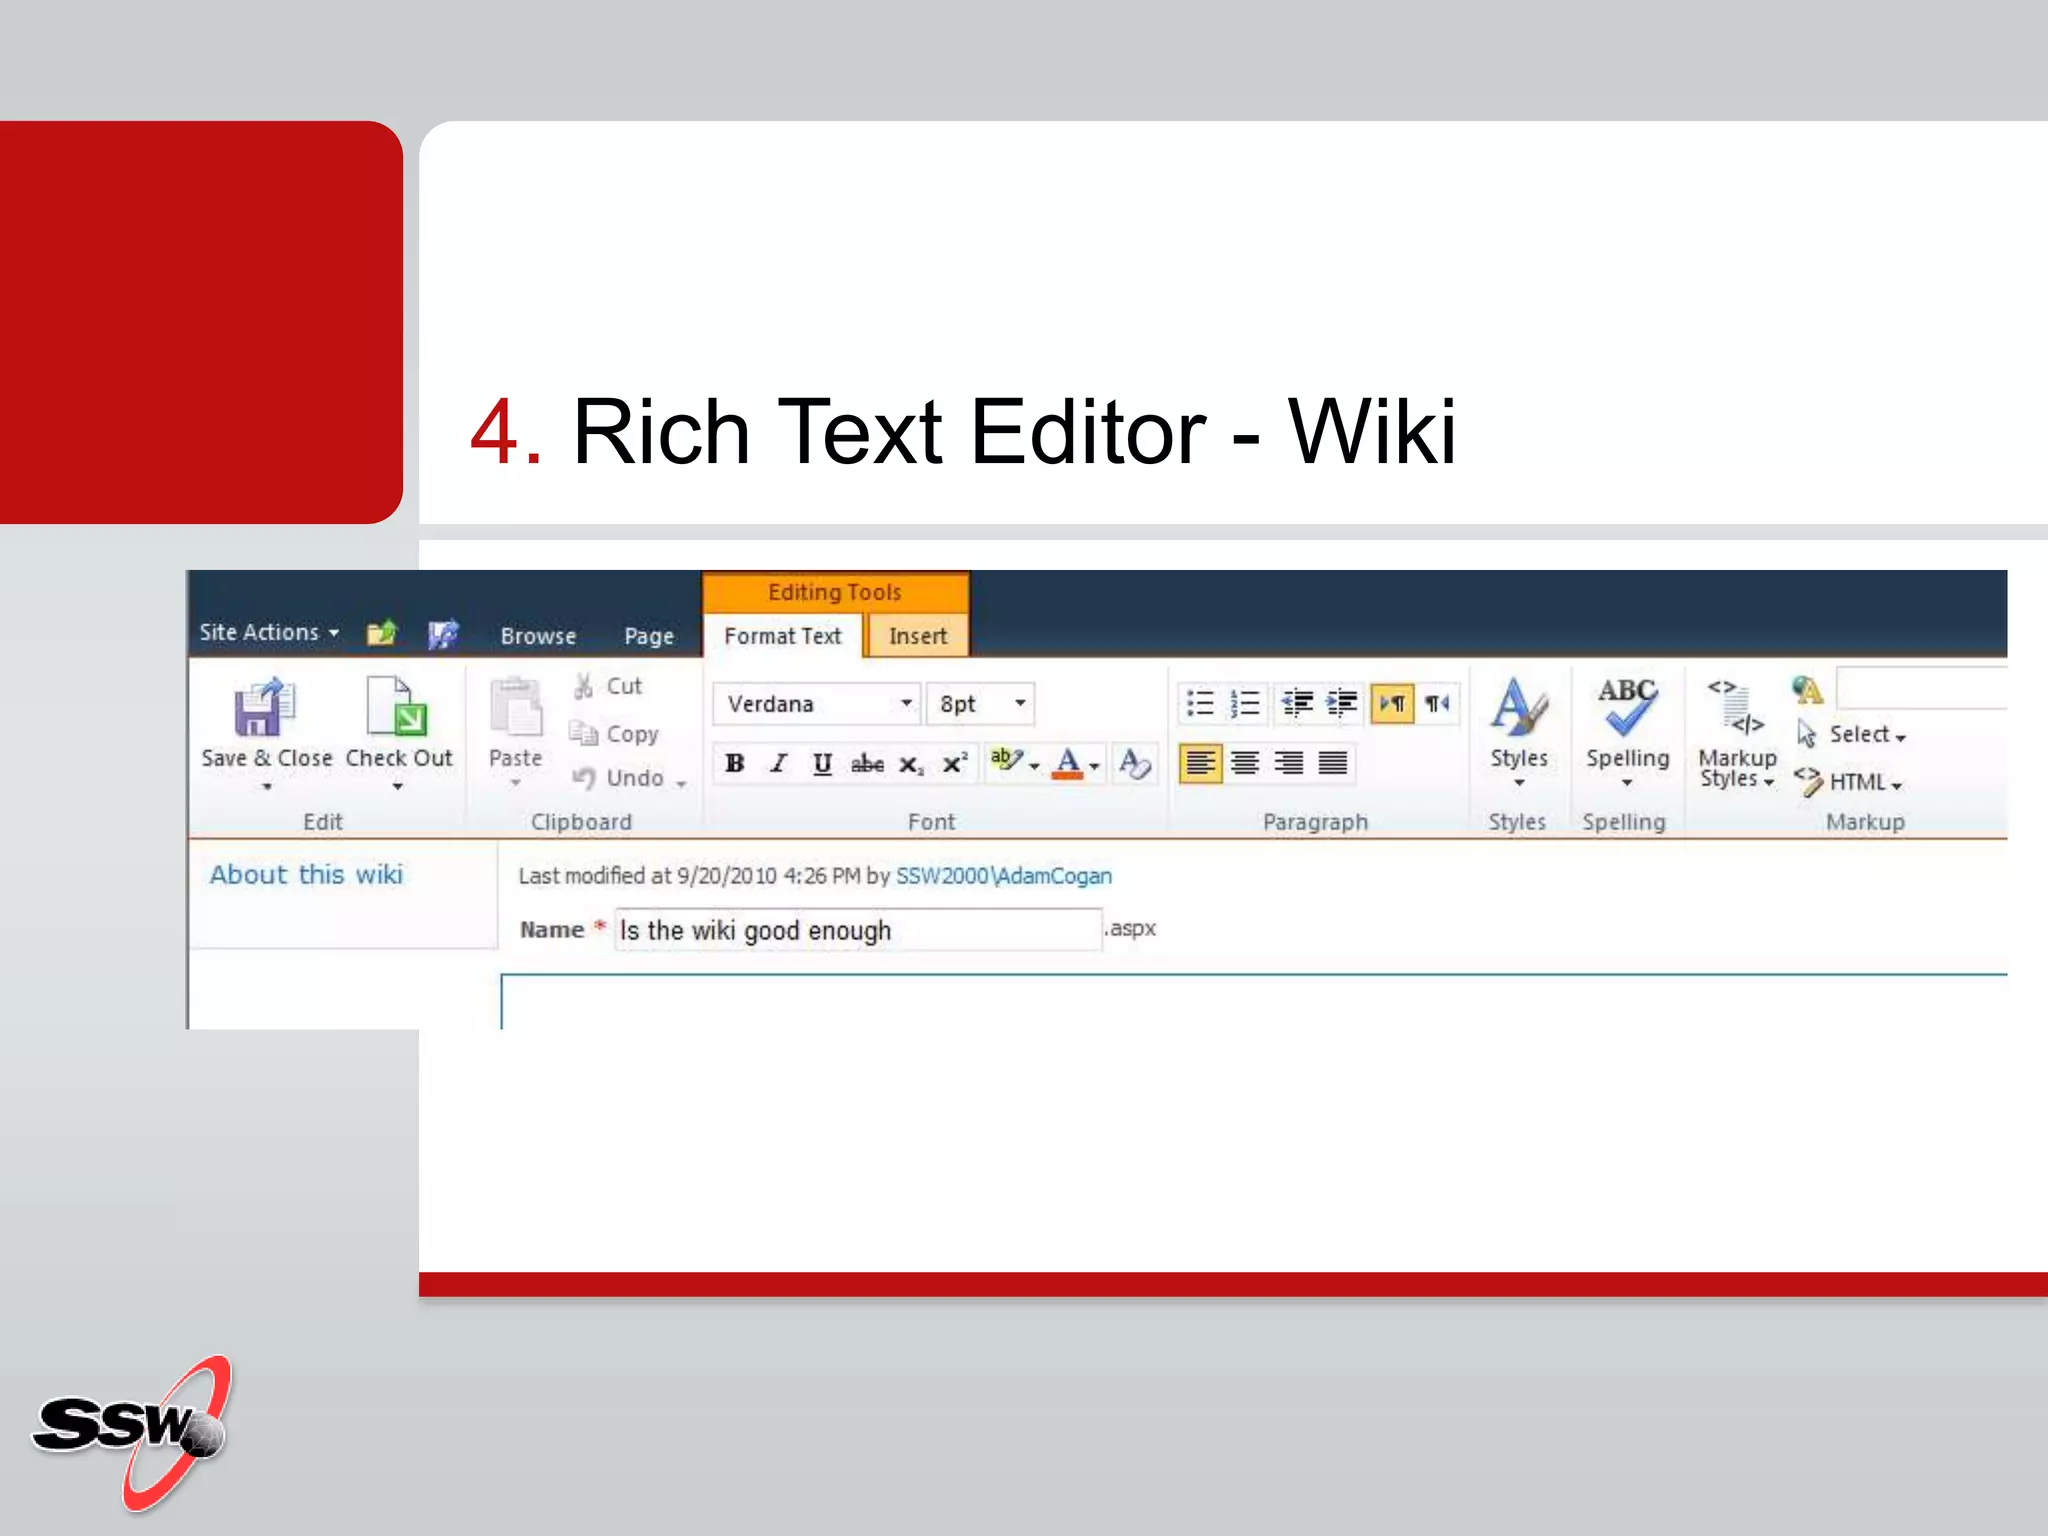The image size is (2048, 1536).
Task: Open the 8pt font size dropdown
Action: coord(1020,703)
